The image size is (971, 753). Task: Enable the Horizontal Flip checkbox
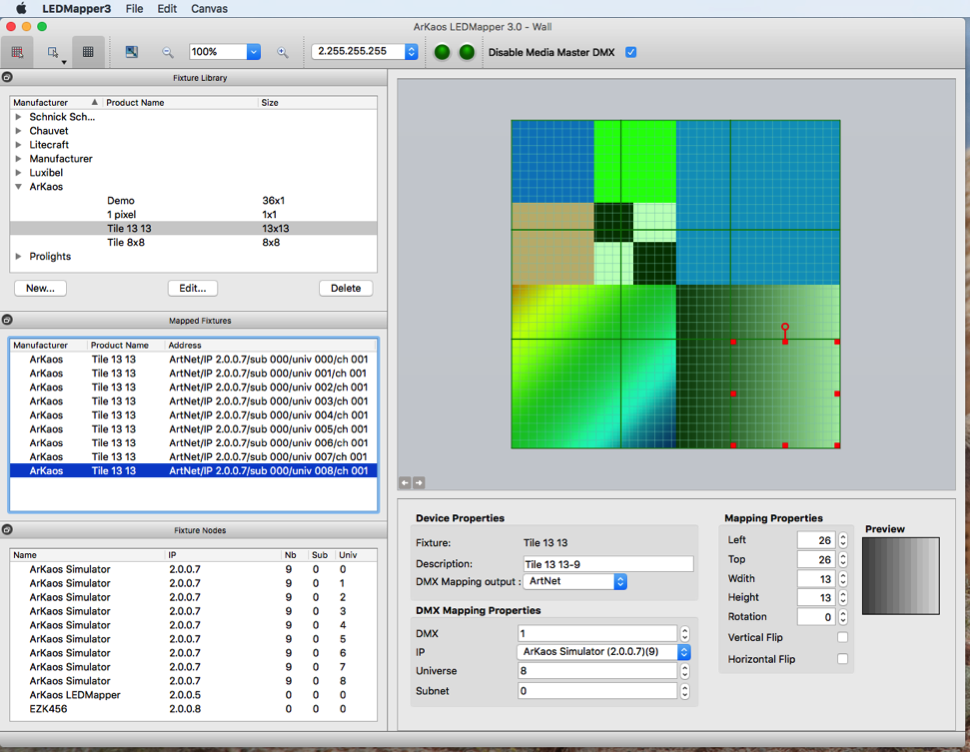pyautogui.click(x=842, y=659)
